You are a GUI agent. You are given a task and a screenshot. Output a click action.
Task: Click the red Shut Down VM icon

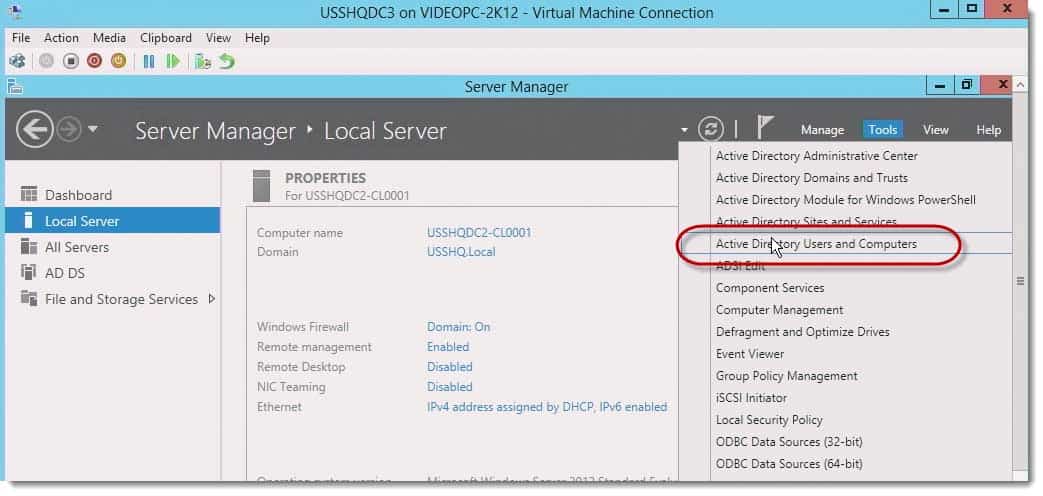(x=94, y=61)
